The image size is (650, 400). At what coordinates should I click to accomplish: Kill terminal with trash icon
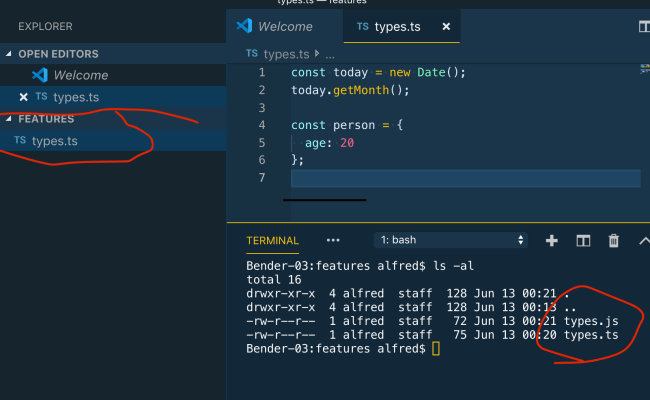pos(614,240)
